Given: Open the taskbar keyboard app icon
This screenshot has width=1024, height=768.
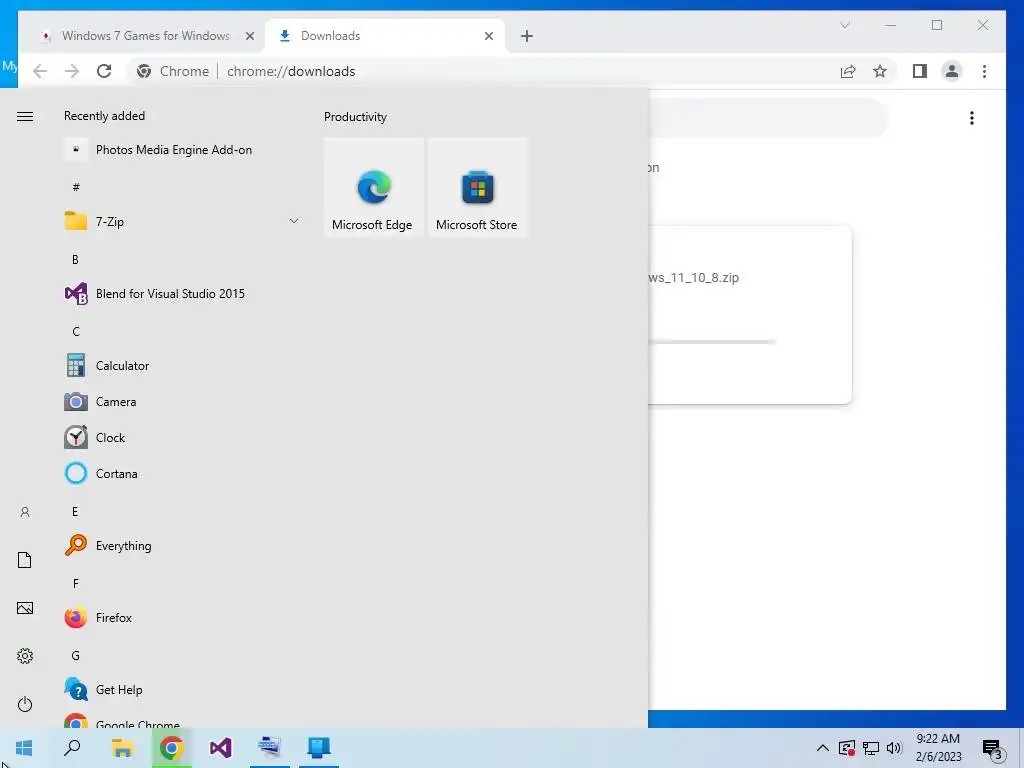Looking at the screenshot, I should click(270, 748).
